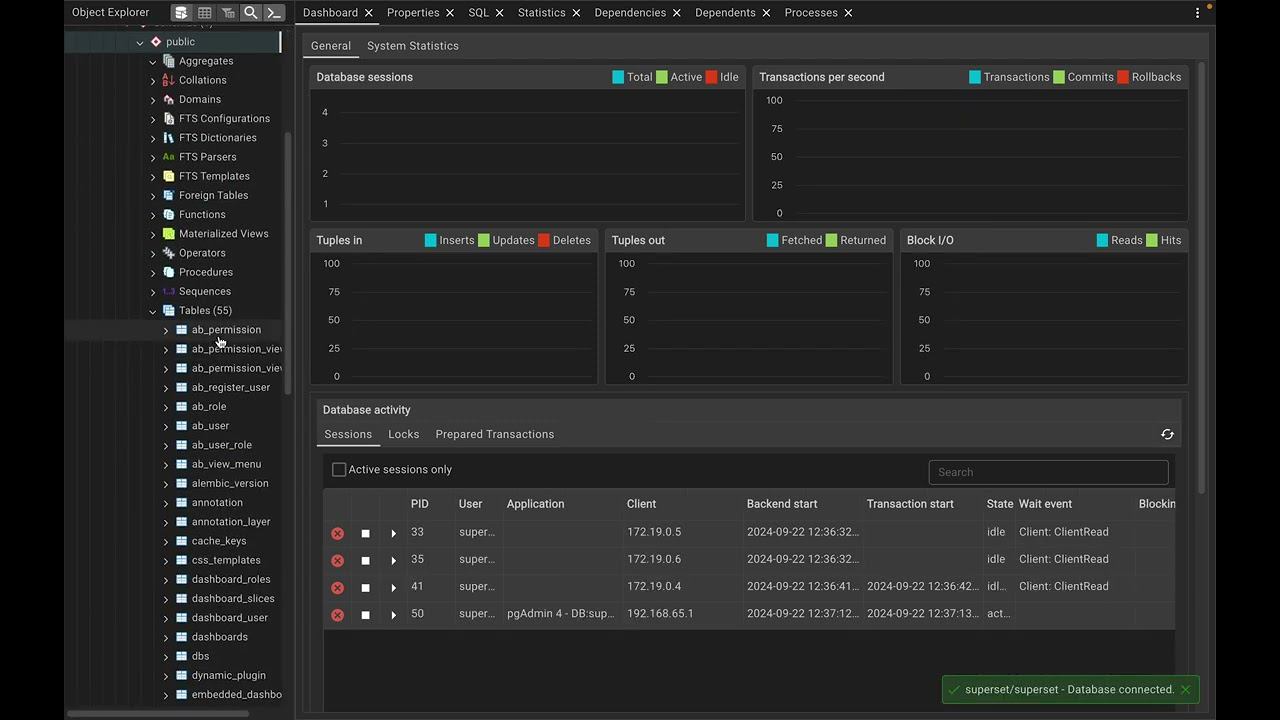Expand details row for PID 41
The height and width of the screenshot is (720, 1280).
point(393,588)
